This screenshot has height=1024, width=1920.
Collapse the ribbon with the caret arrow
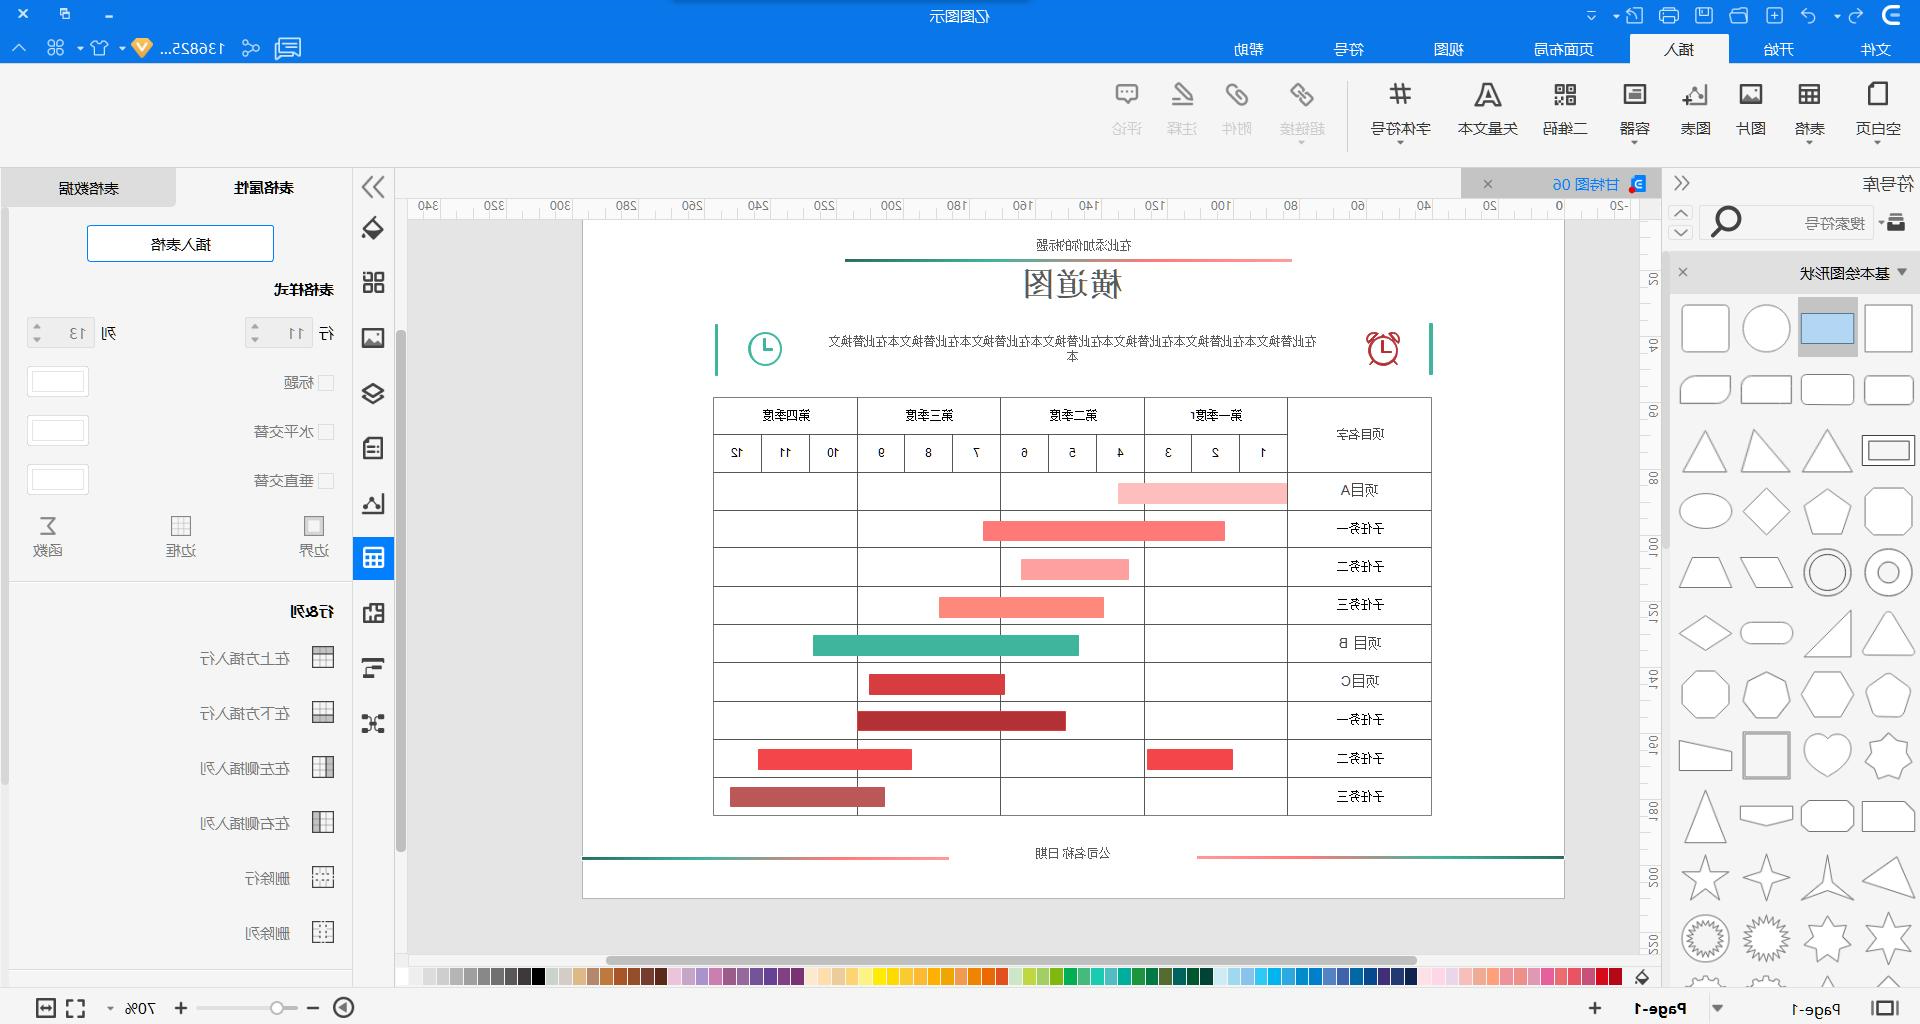(20, 48)
